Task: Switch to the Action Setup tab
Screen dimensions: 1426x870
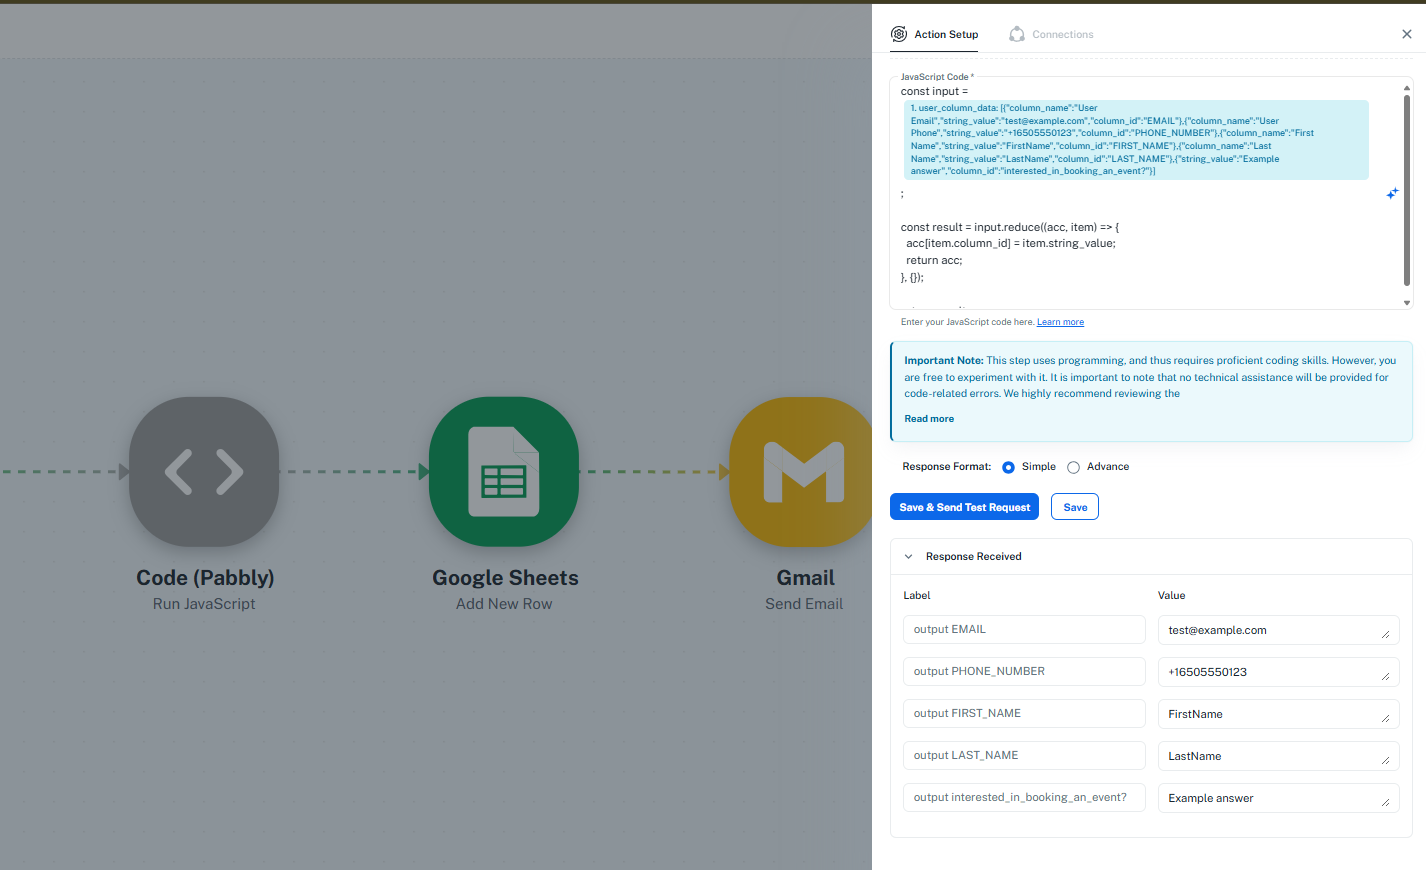Action: 946,34
